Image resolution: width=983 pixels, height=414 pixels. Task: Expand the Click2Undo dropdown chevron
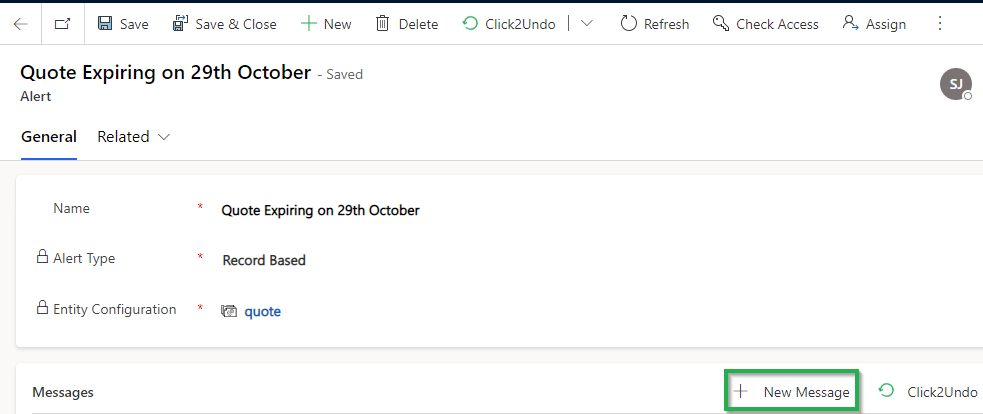(x=587, y=24)
